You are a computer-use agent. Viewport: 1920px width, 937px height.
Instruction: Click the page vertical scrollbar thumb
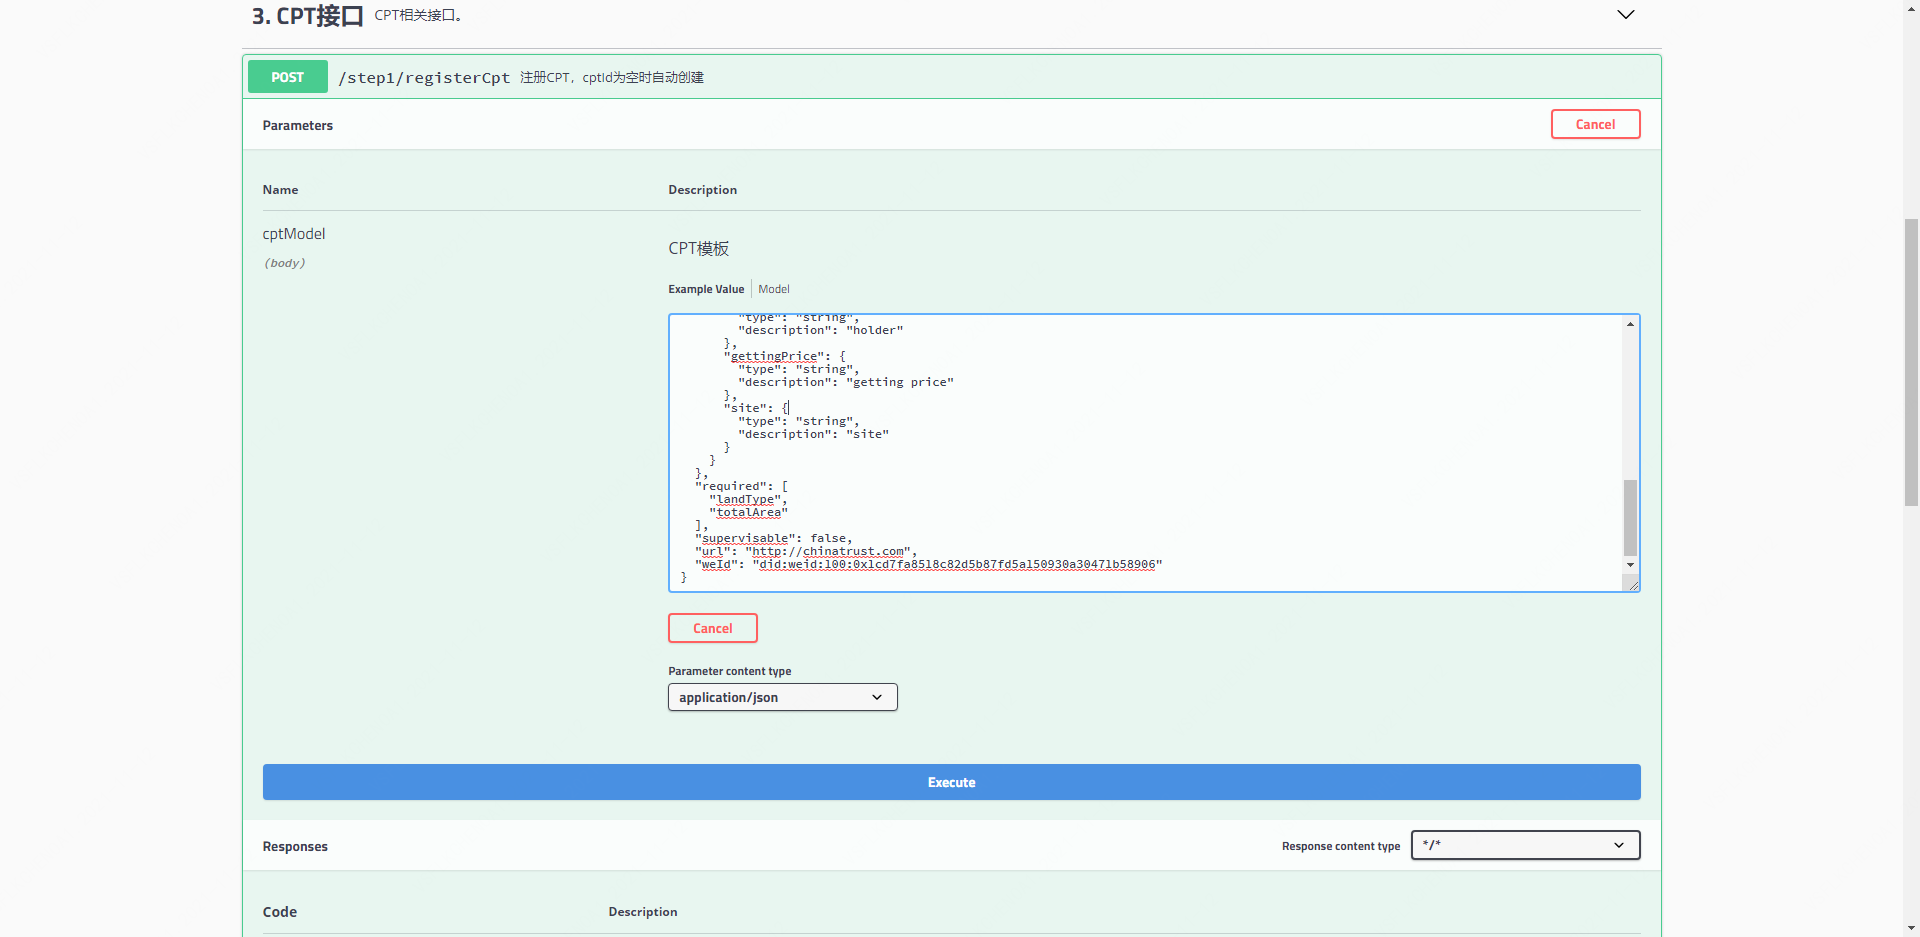tap(1911, 362)
